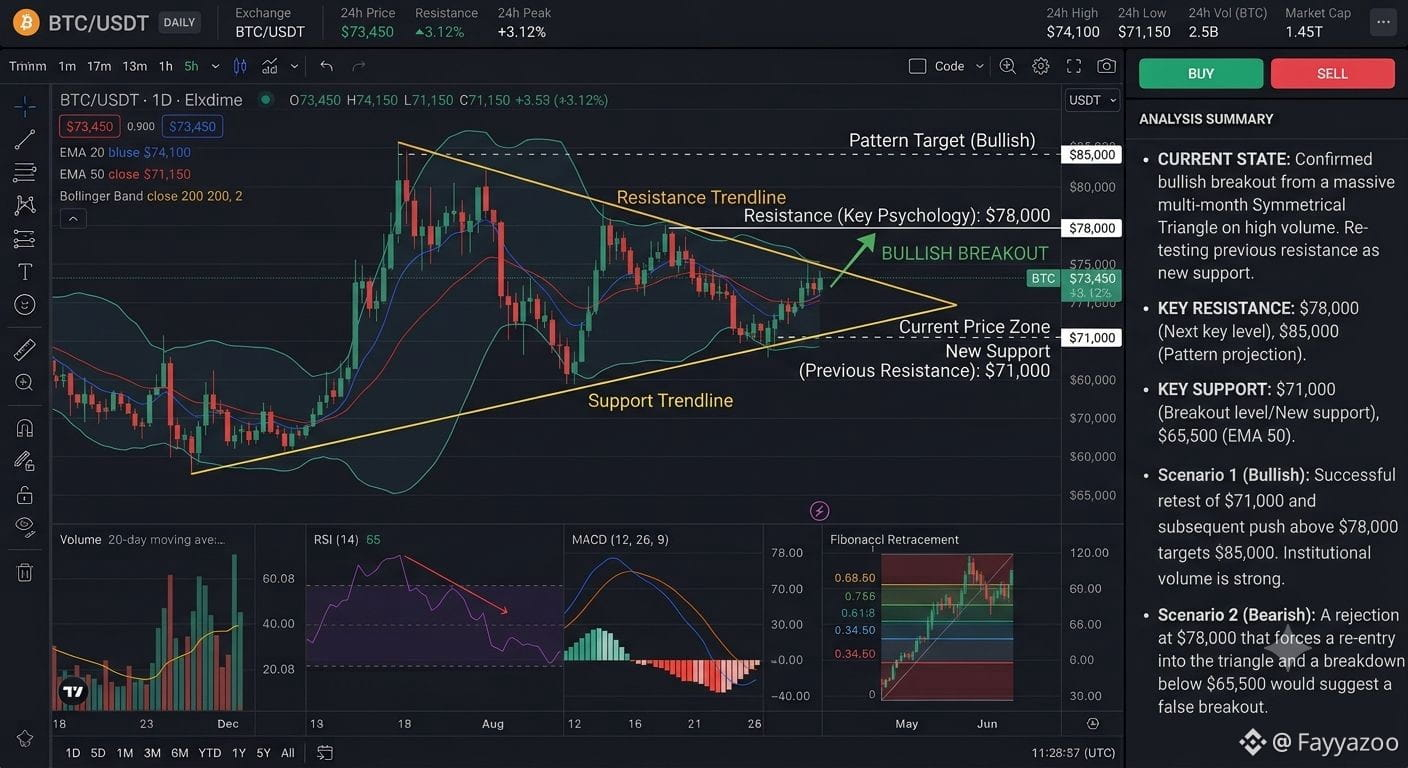This screenshot has width=1408, height=768.
Task: Toggle hide all drawings eye icon
Action: tap(25, 527)
